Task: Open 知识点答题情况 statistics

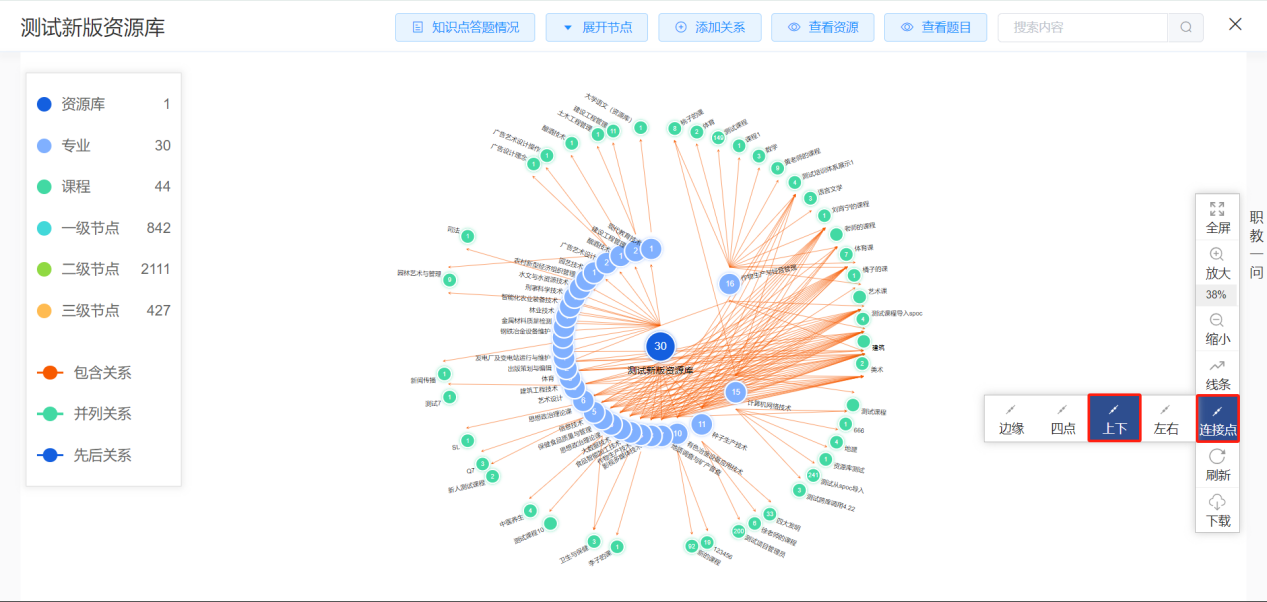Action: 465,27
